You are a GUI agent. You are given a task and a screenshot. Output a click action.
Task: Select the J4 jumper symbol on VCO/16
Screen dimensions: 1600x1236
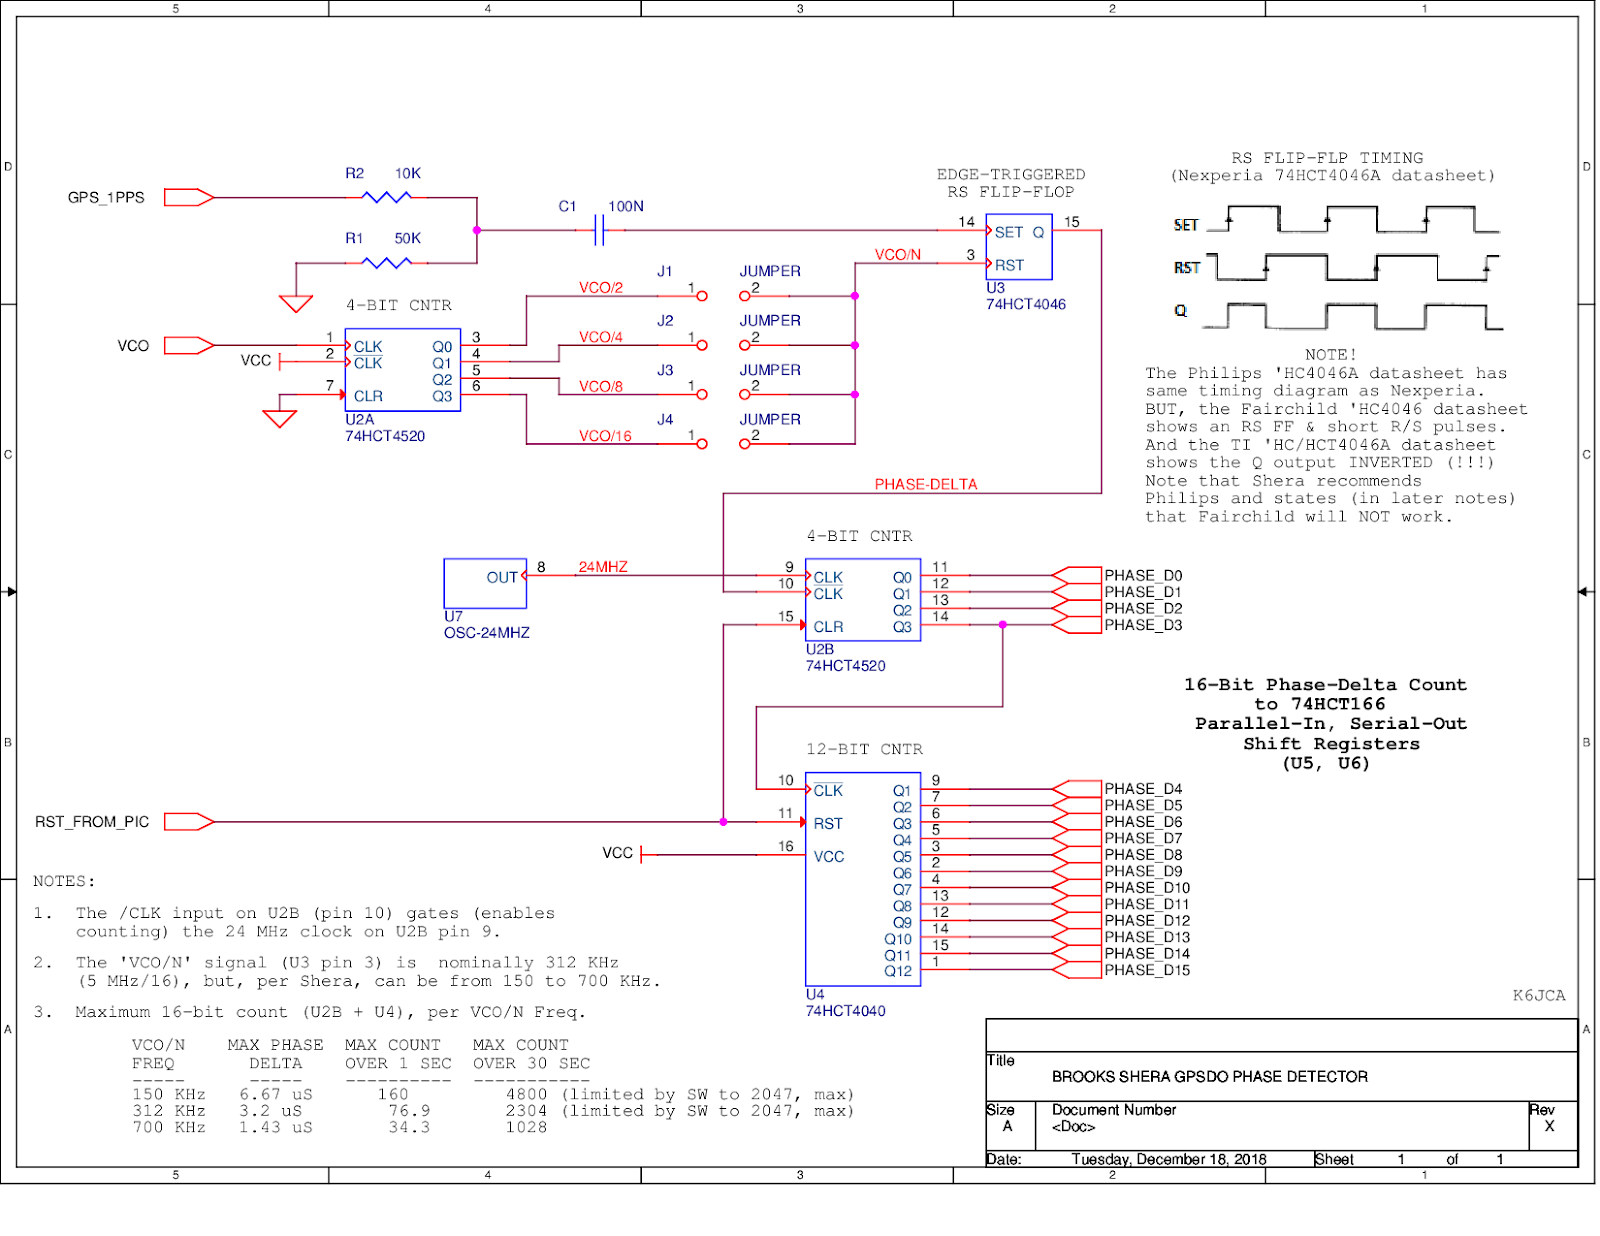click(x=723, y=444)
